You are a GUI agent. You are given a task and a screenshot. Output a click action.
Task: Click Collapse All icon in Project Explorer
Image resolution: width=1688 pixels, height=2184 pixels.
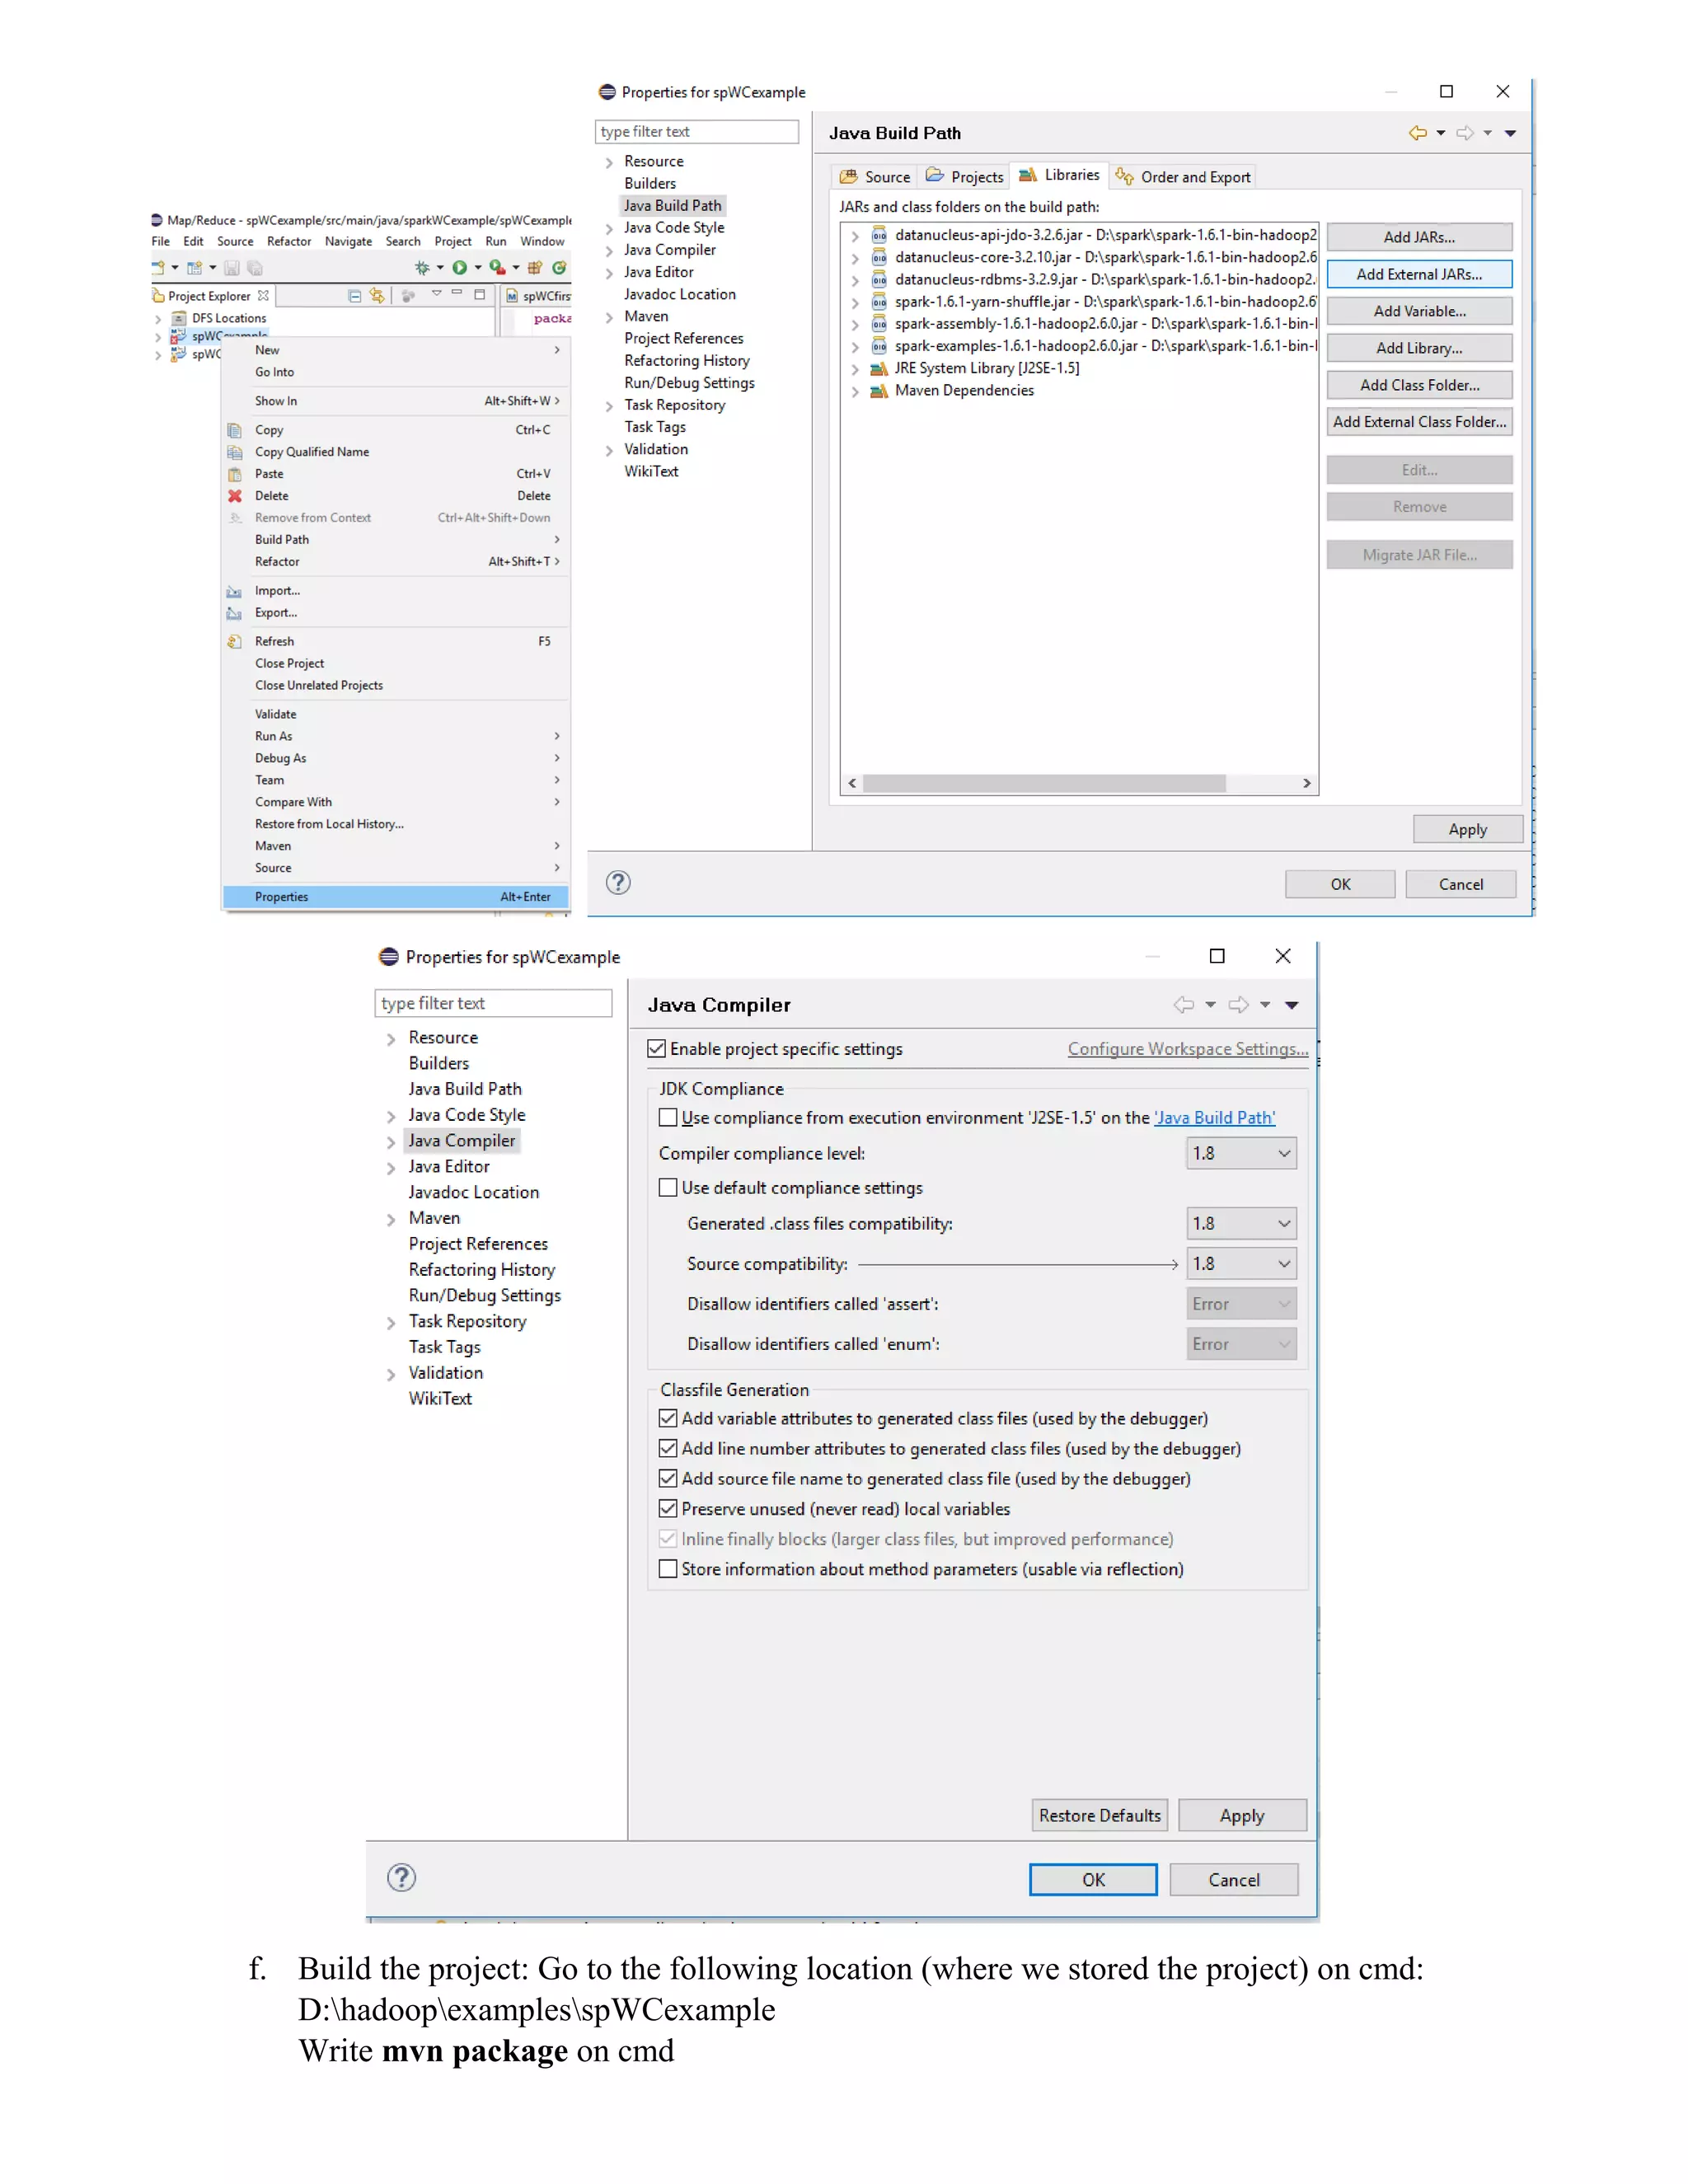click(x=354, y=296)
